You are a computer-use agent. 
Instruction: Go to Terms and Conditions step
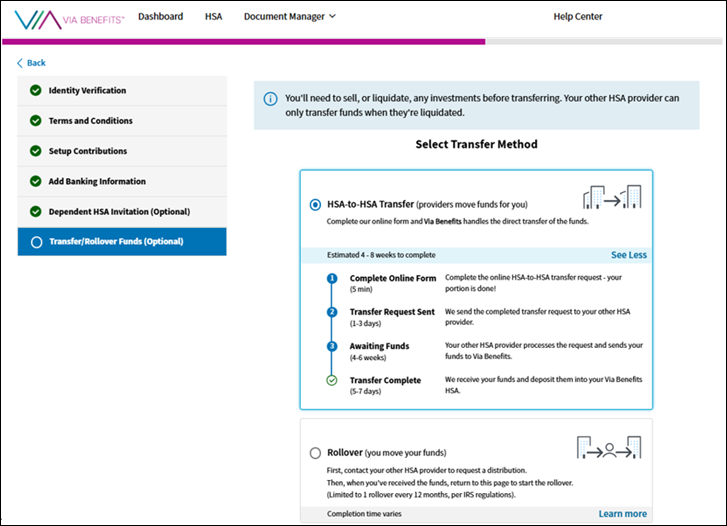click(122, 121)
